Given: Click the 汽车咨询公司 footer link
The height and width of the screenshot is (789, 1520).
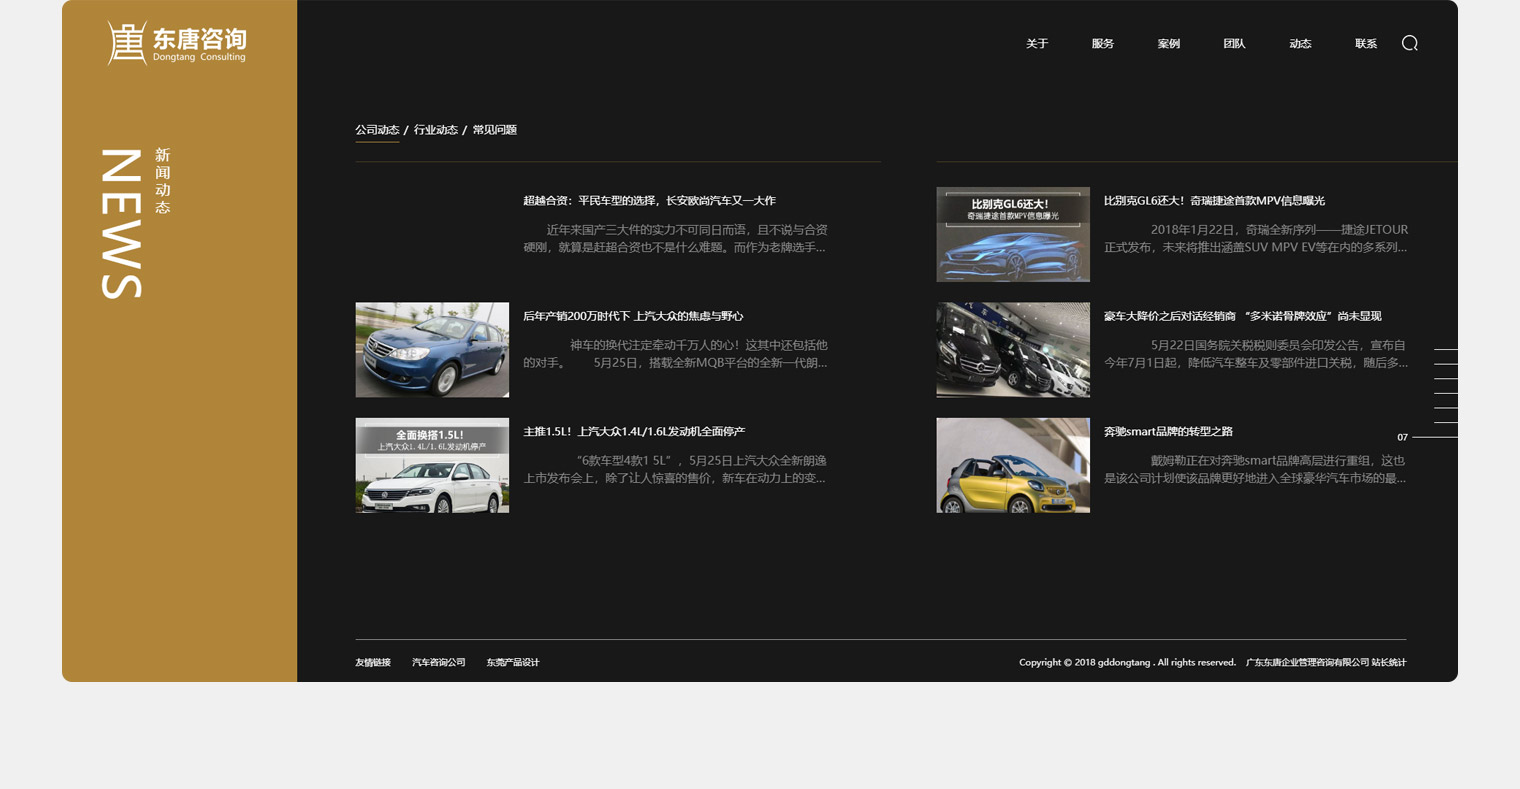Looking at the screenshot, I should click(439, 663).
